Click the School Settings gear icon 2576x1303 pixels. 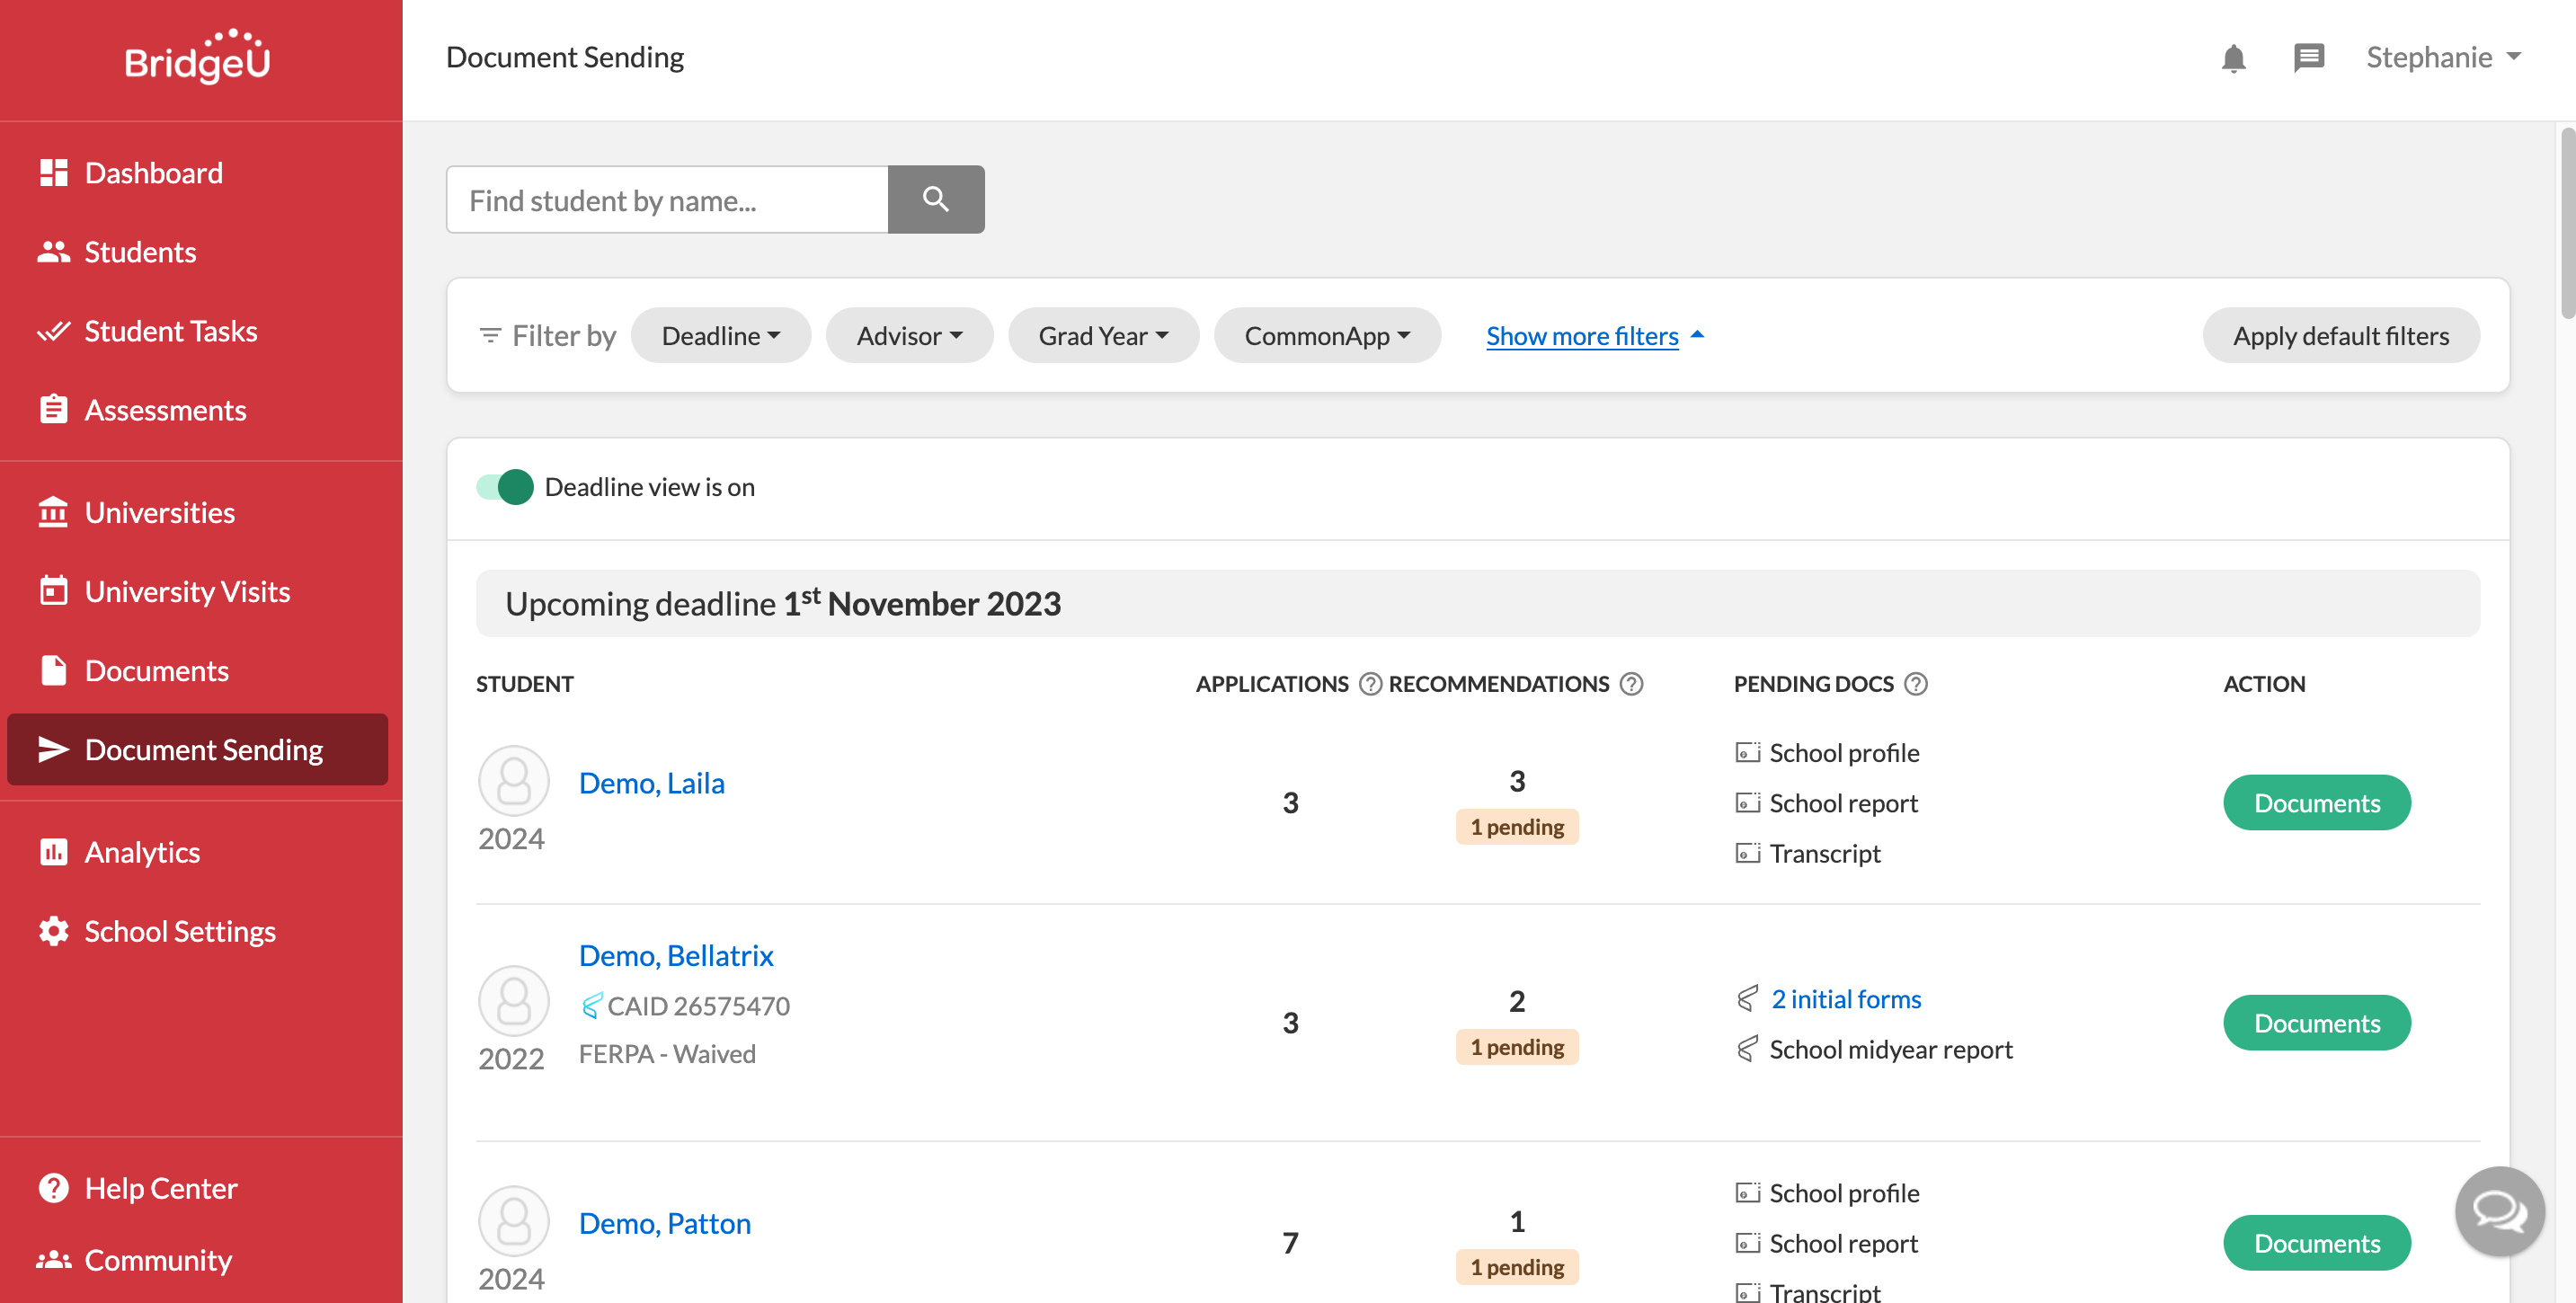tap(54, 931)
